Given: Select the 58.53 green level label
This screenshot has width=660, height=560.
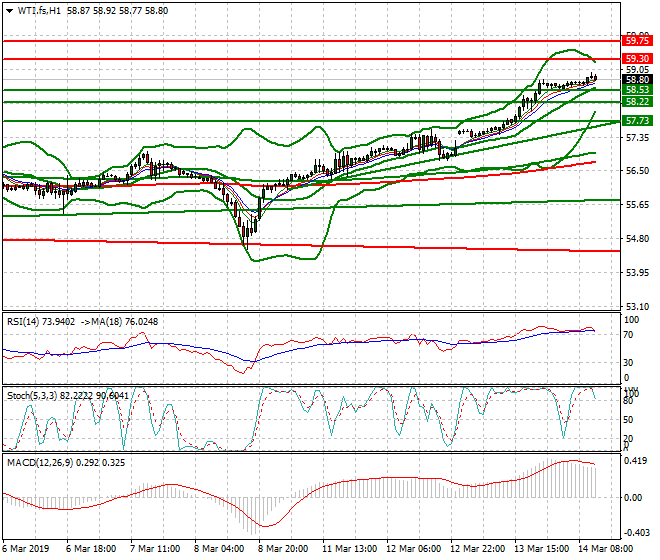Looking at the screenshot, I should pos(637,90).
